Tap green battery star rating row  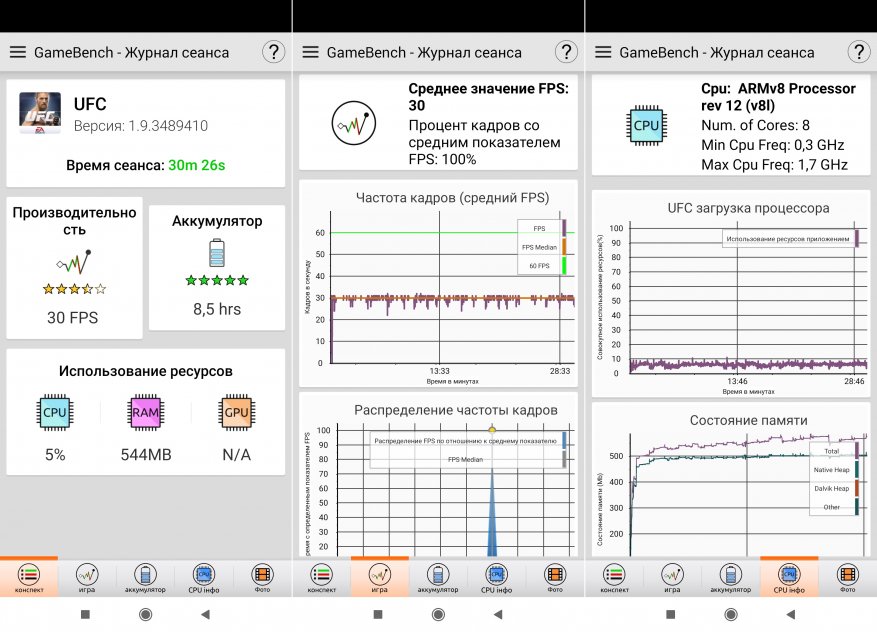coord(216,280)
